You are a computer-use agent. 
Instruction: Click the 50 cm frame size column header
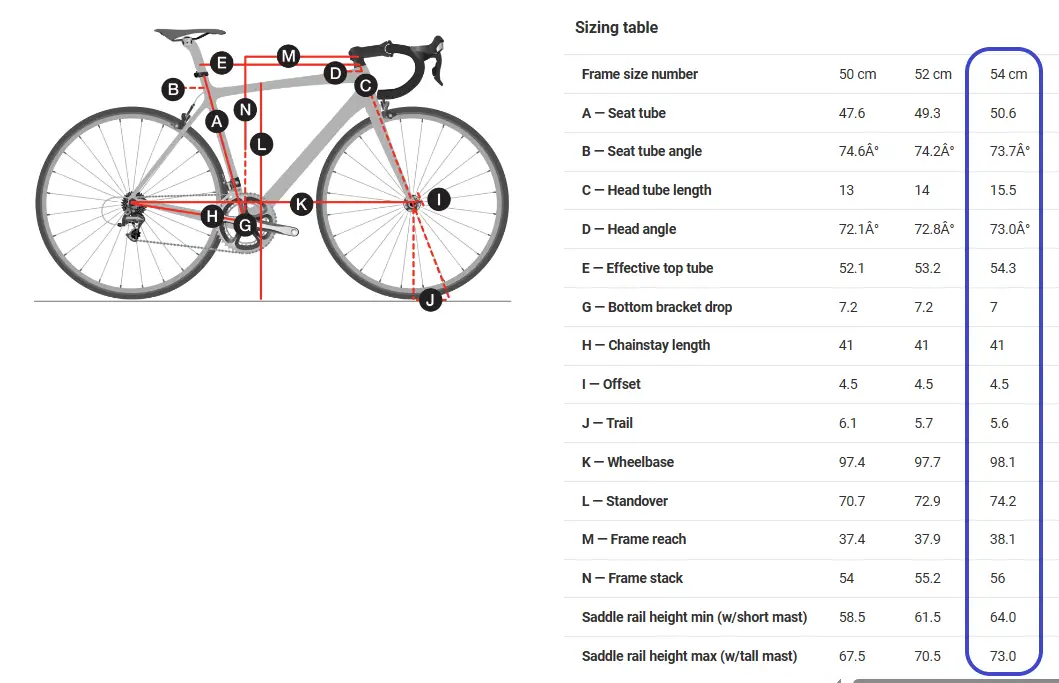click(x=857, y=74)
